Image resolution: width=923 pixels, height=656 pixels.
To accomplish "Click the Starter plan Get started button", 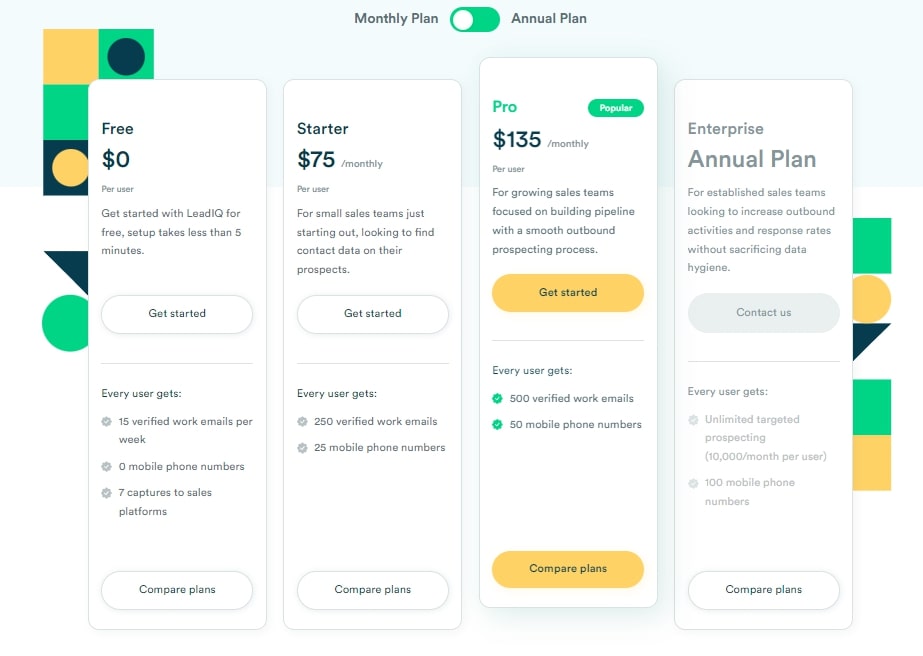I will tap(373, 314).
